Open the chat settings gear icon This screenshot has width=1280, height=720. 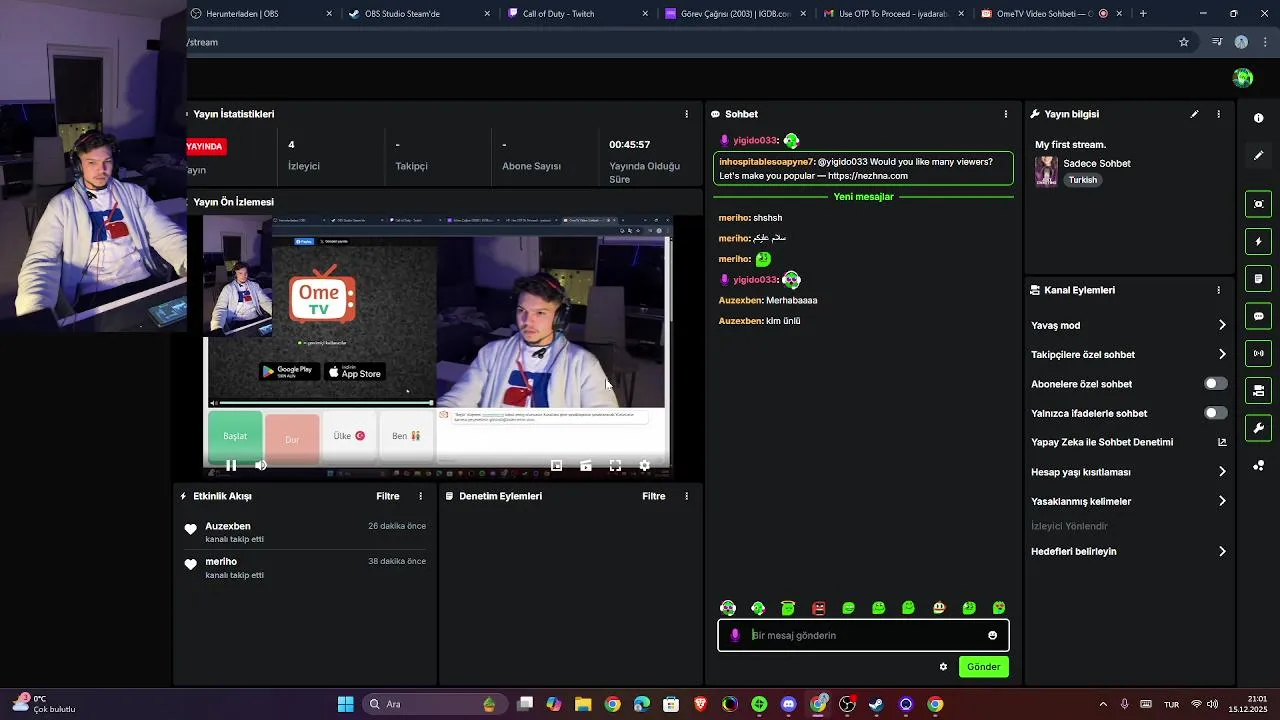tap(943, 667)
